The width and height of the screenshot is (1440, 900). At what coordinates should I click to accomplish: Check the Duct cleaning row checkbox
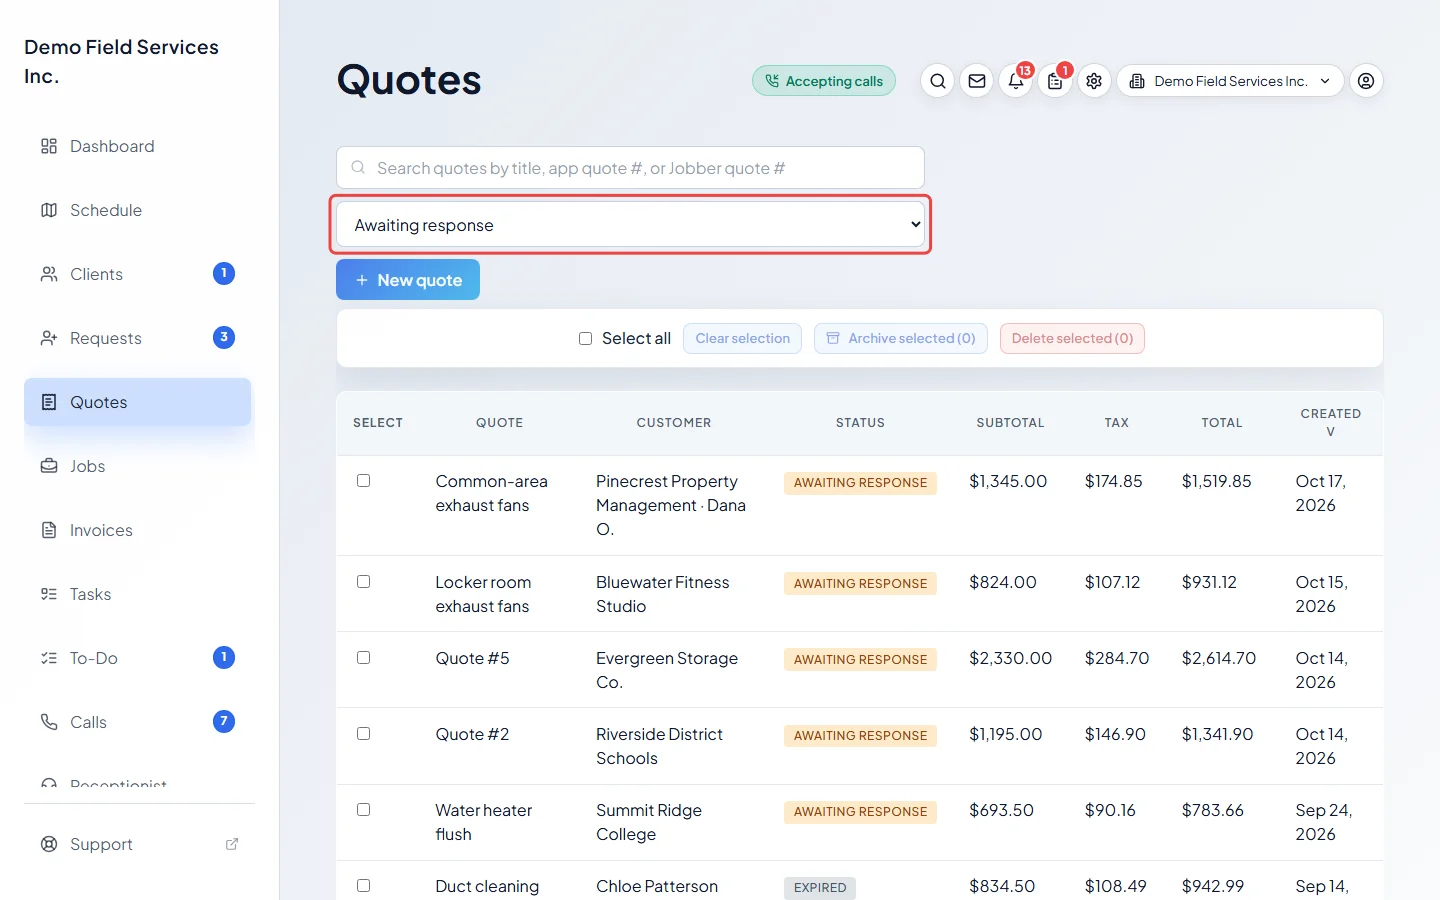pyautogui.click(x=364, y=886)
